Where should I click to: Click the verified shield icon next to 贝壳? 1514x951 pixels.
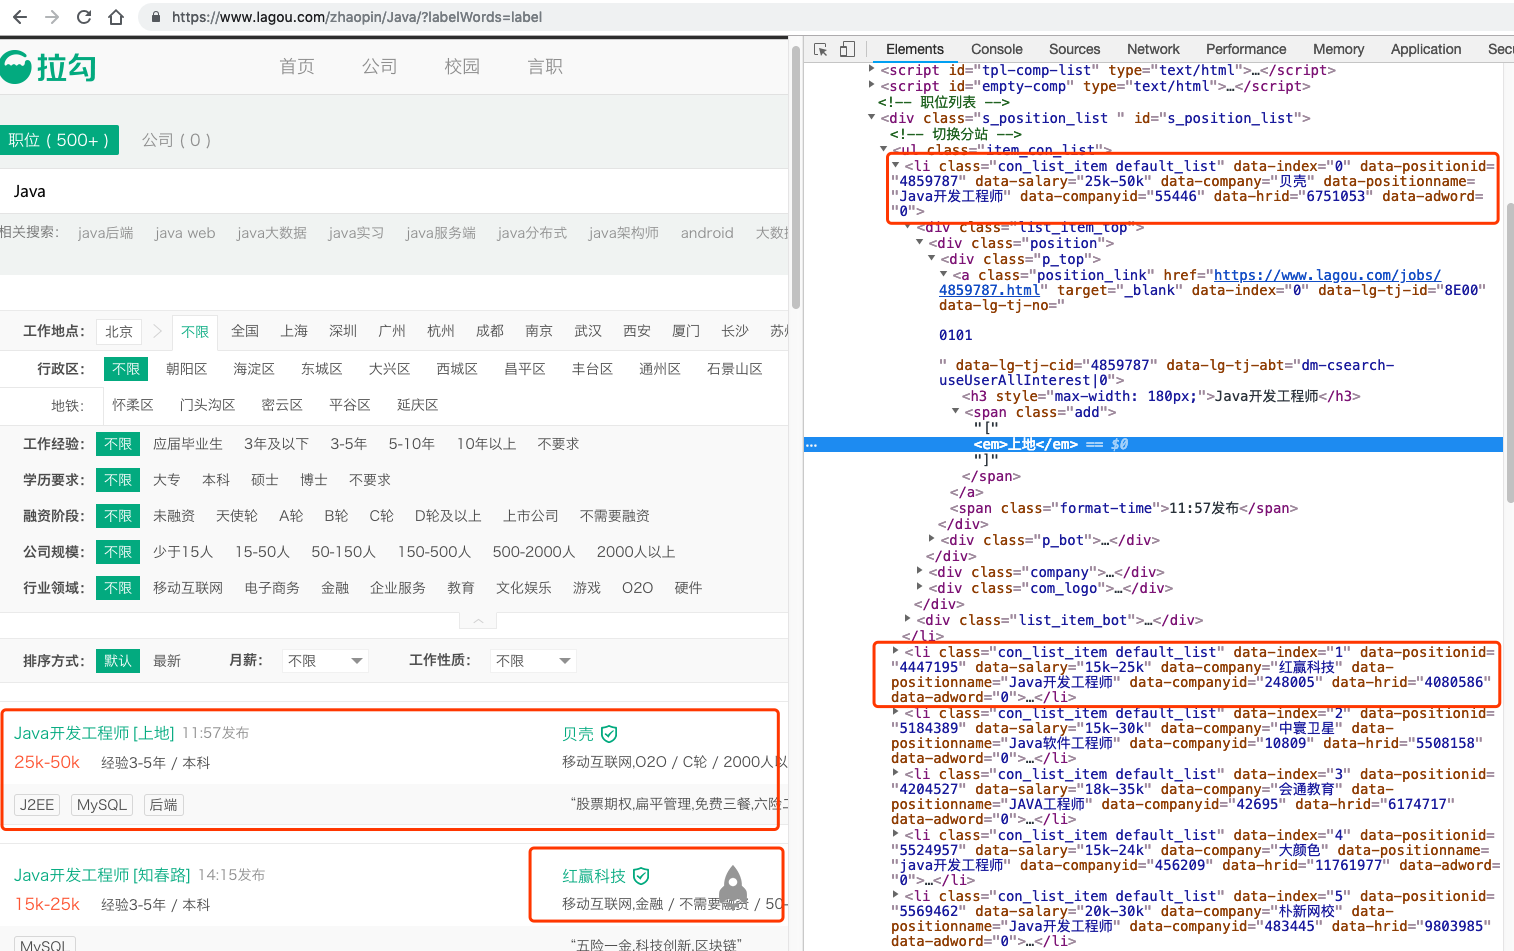point(609,734)
